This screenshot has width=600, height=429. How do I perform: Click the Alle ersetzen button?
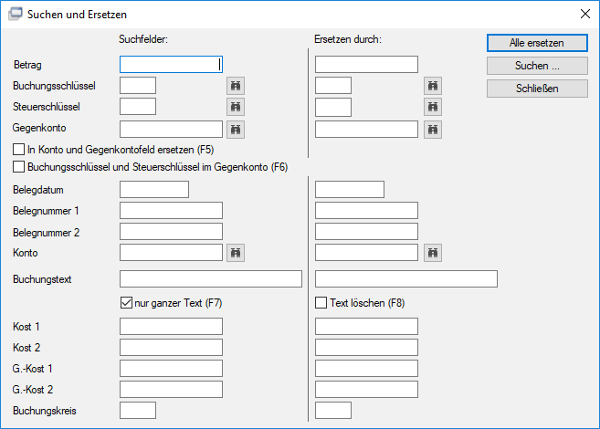537,43
